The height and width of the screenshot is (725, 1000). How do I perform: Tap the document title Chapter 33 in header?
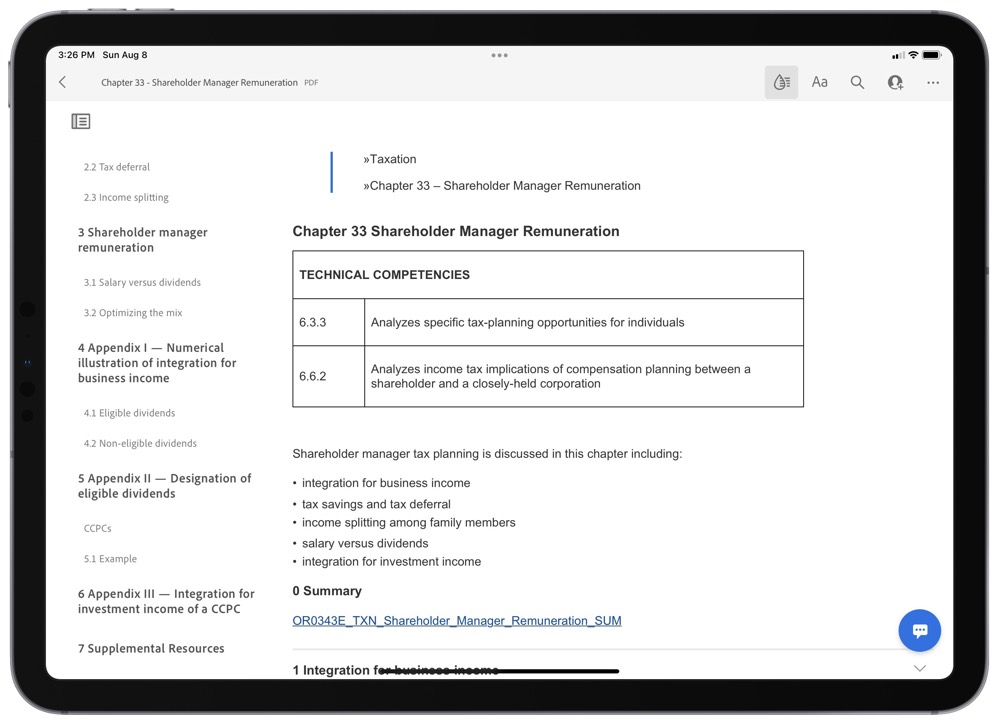click(199, 82)
